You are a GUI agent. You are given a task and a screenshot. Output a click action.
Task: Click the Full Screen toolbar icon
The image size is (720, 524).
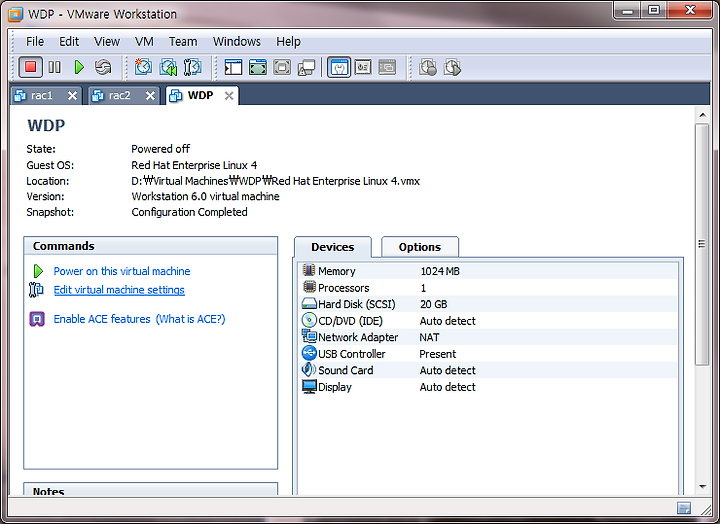coord(258,68)
